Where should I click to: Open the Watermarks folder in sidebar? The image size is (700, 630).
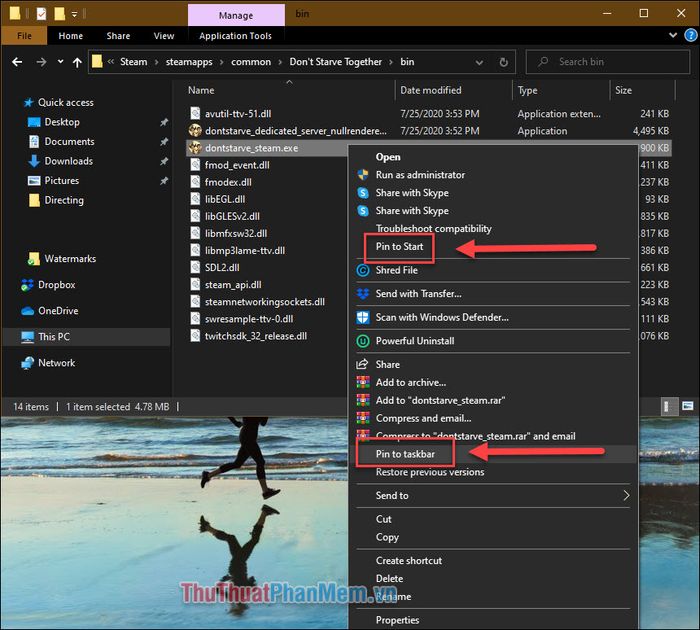click(x=70, y=259)
